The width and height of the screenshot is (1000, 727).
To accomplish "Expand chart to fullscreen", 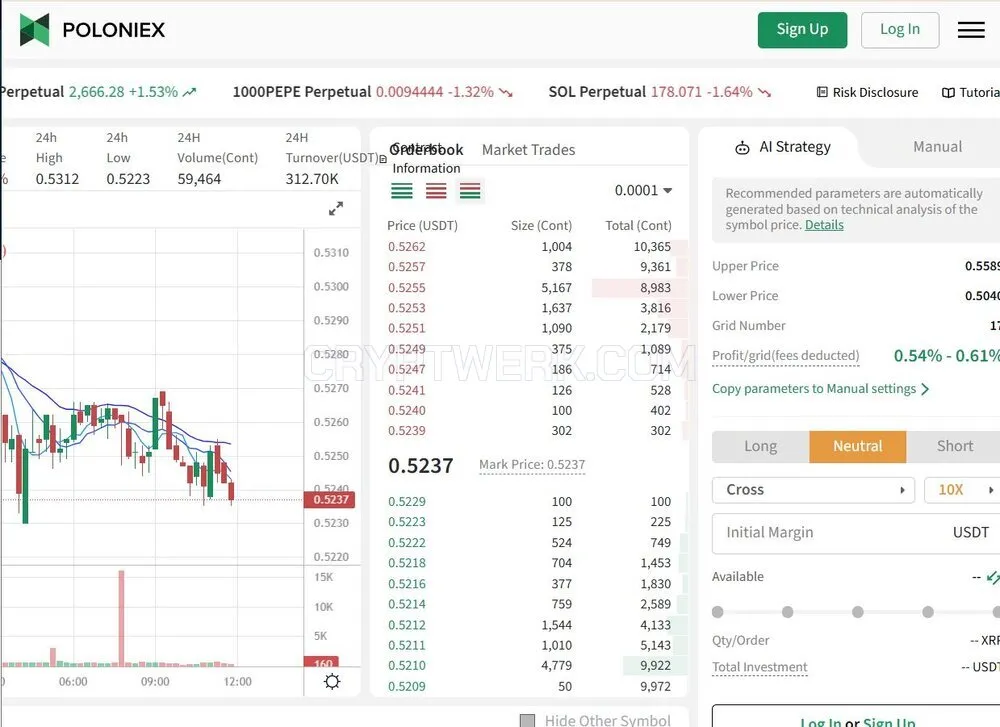I will pyautogui.click(x=335, y=209).
